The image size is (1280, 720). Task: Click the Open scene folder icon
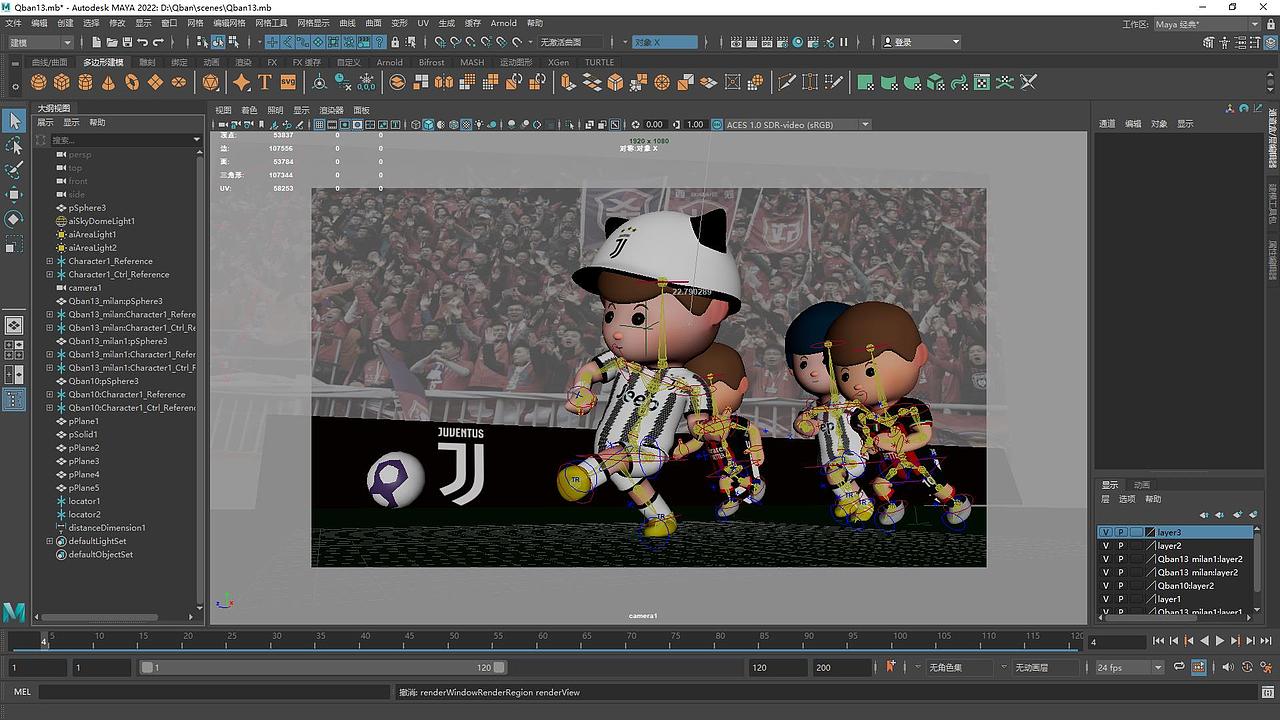tap(112, 42)
